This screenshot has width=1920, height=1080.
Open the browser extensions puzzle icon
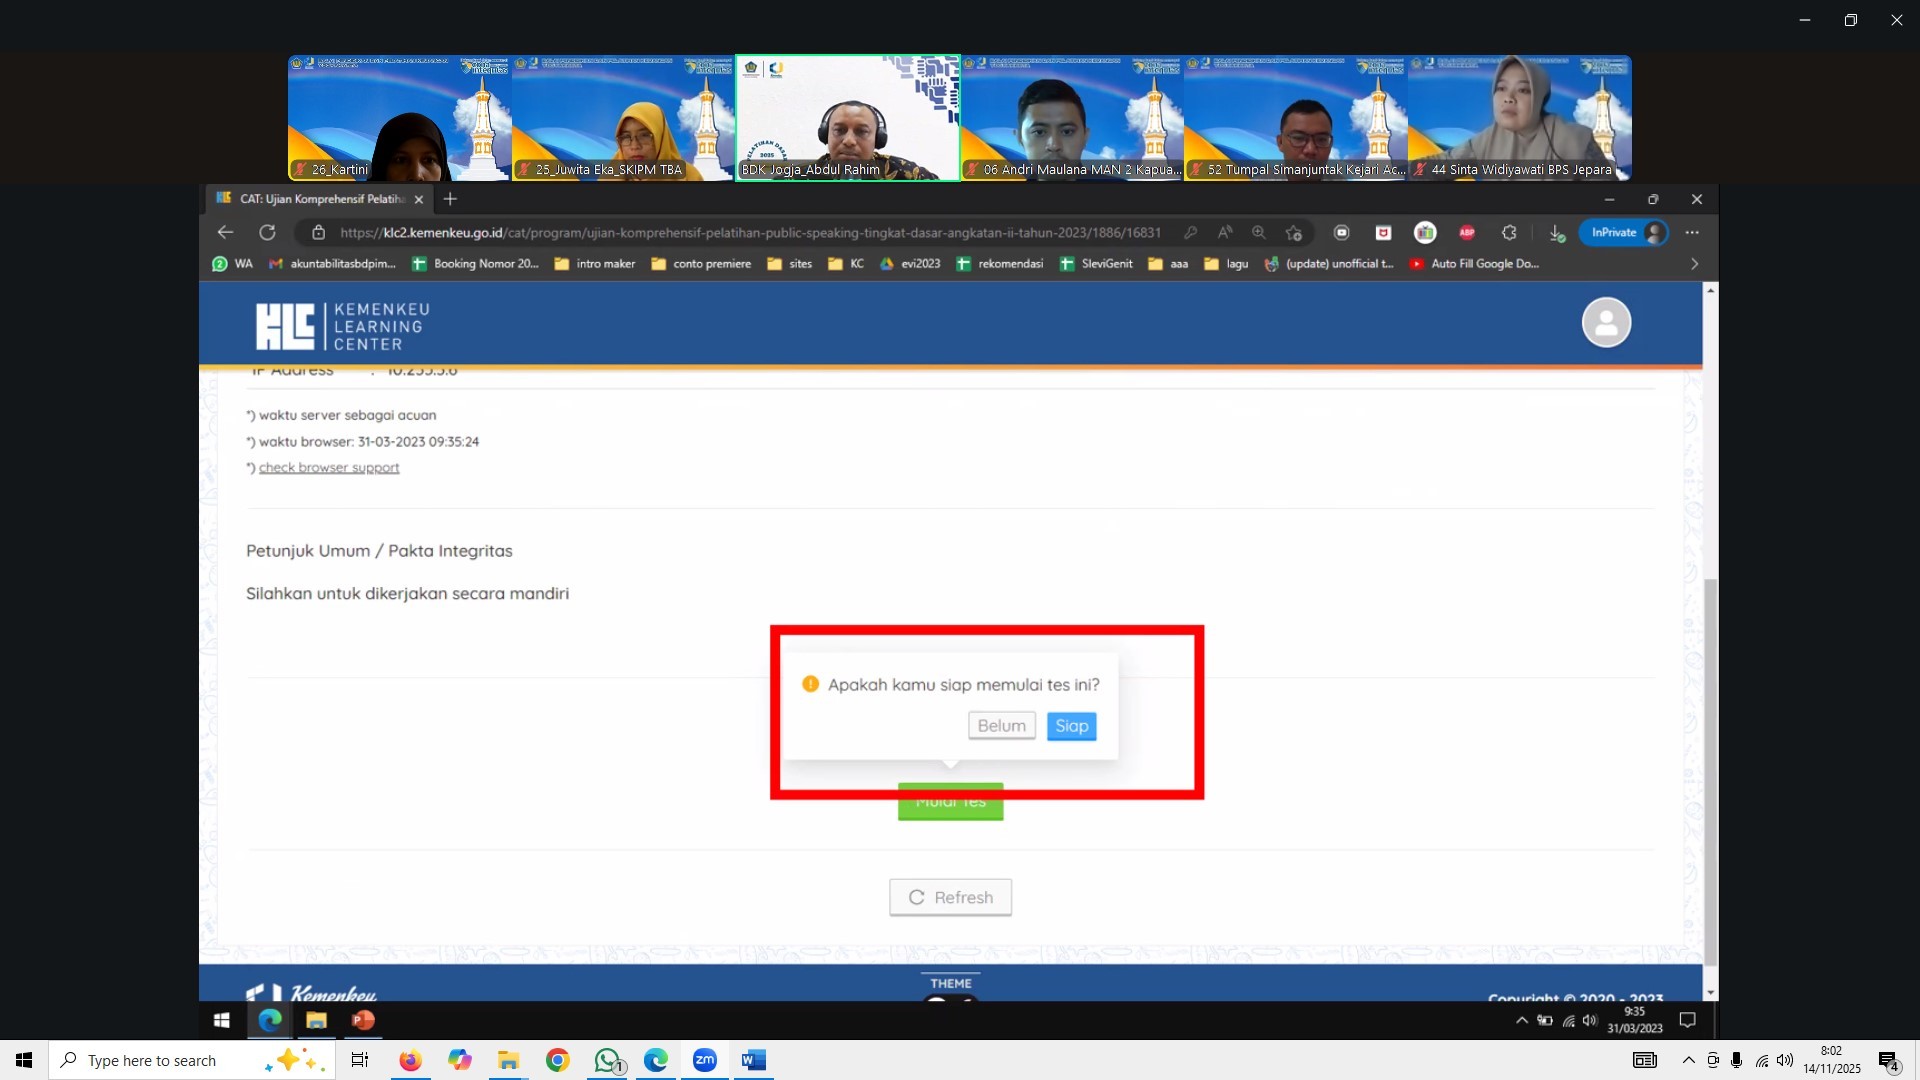click(x=1509, y=232)
